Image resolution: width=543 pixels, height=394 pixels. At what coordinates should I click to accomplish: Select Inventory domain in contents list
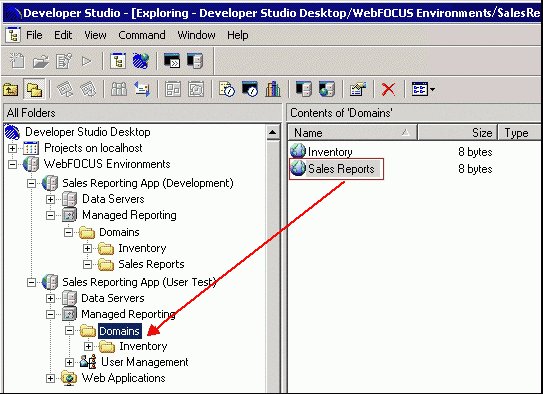coord(330,152)
